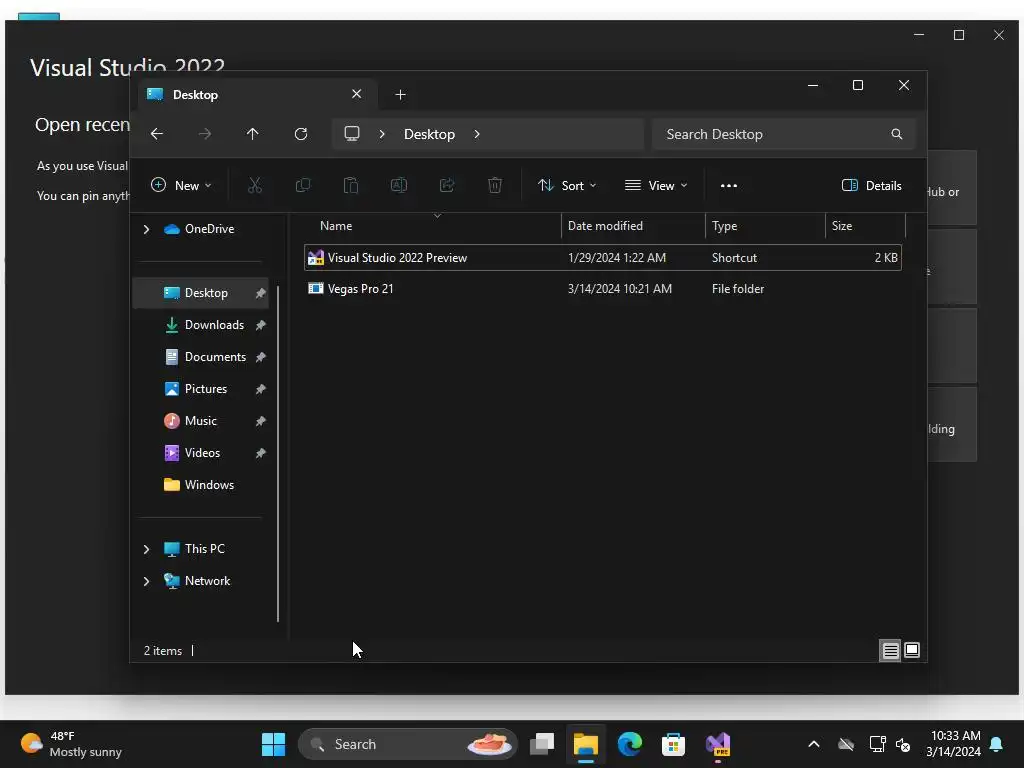Click the search magnifier in Search Desktop
This screenshot has width=1024, height=768.
(x=897, y=134)
